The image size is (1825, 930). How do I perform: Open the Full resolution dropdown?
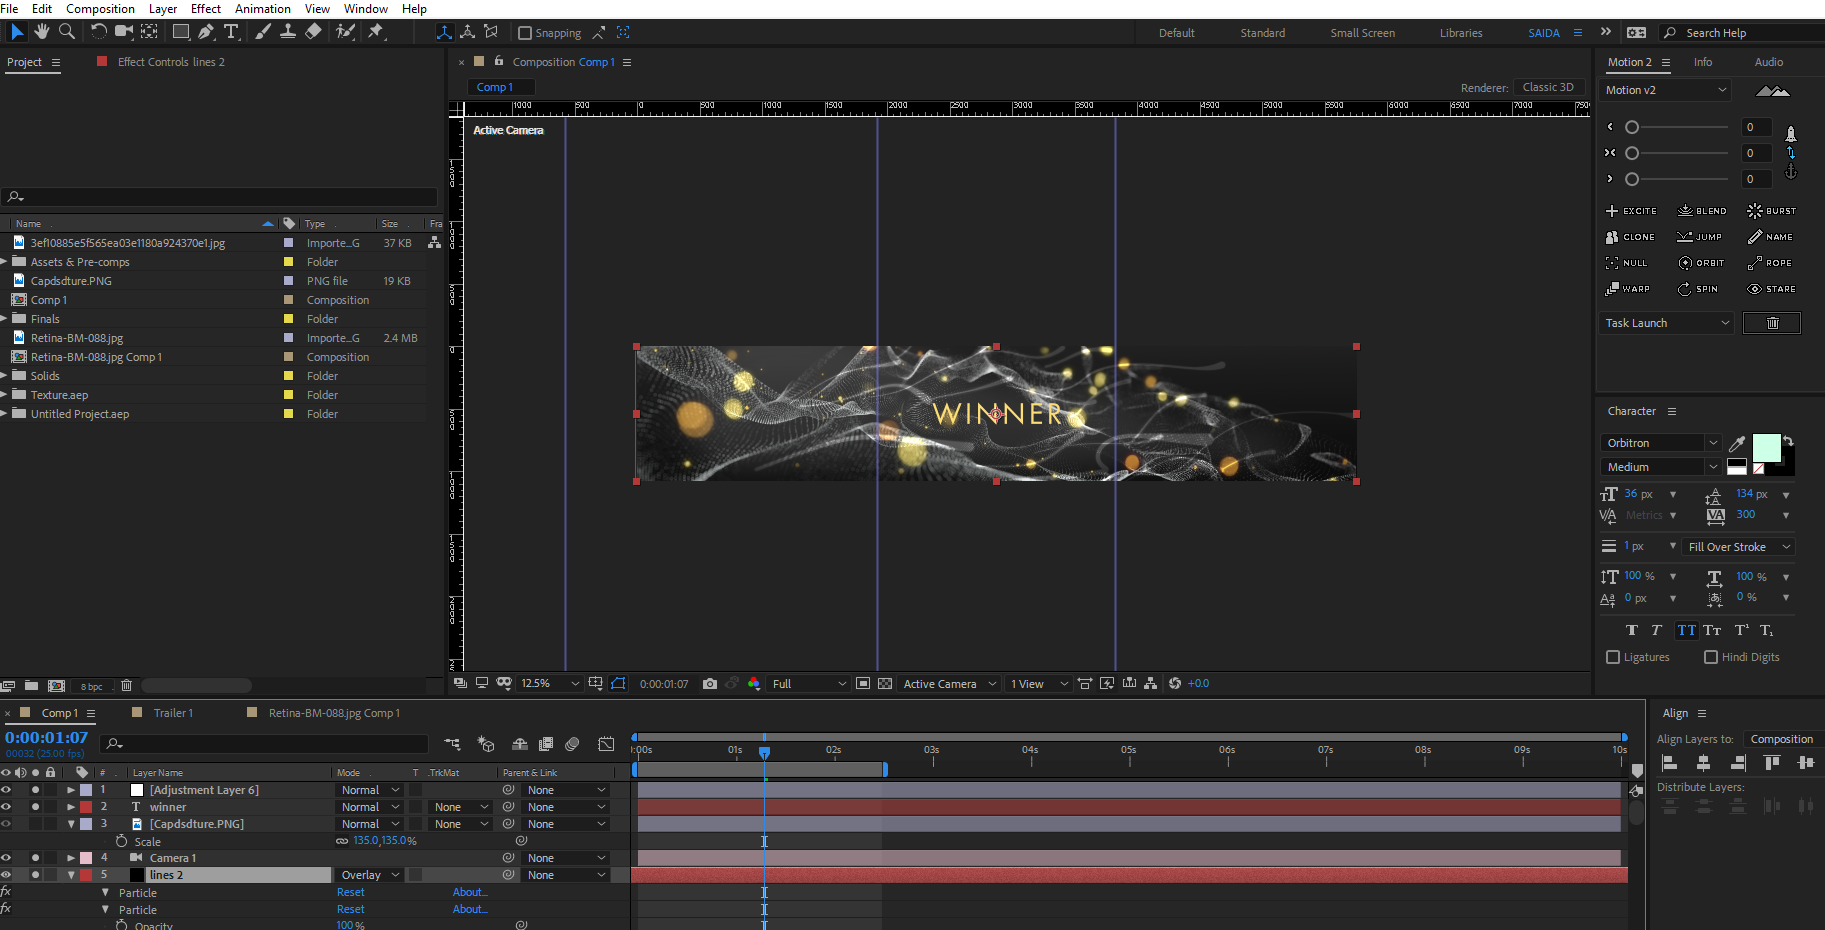[809, 684]
